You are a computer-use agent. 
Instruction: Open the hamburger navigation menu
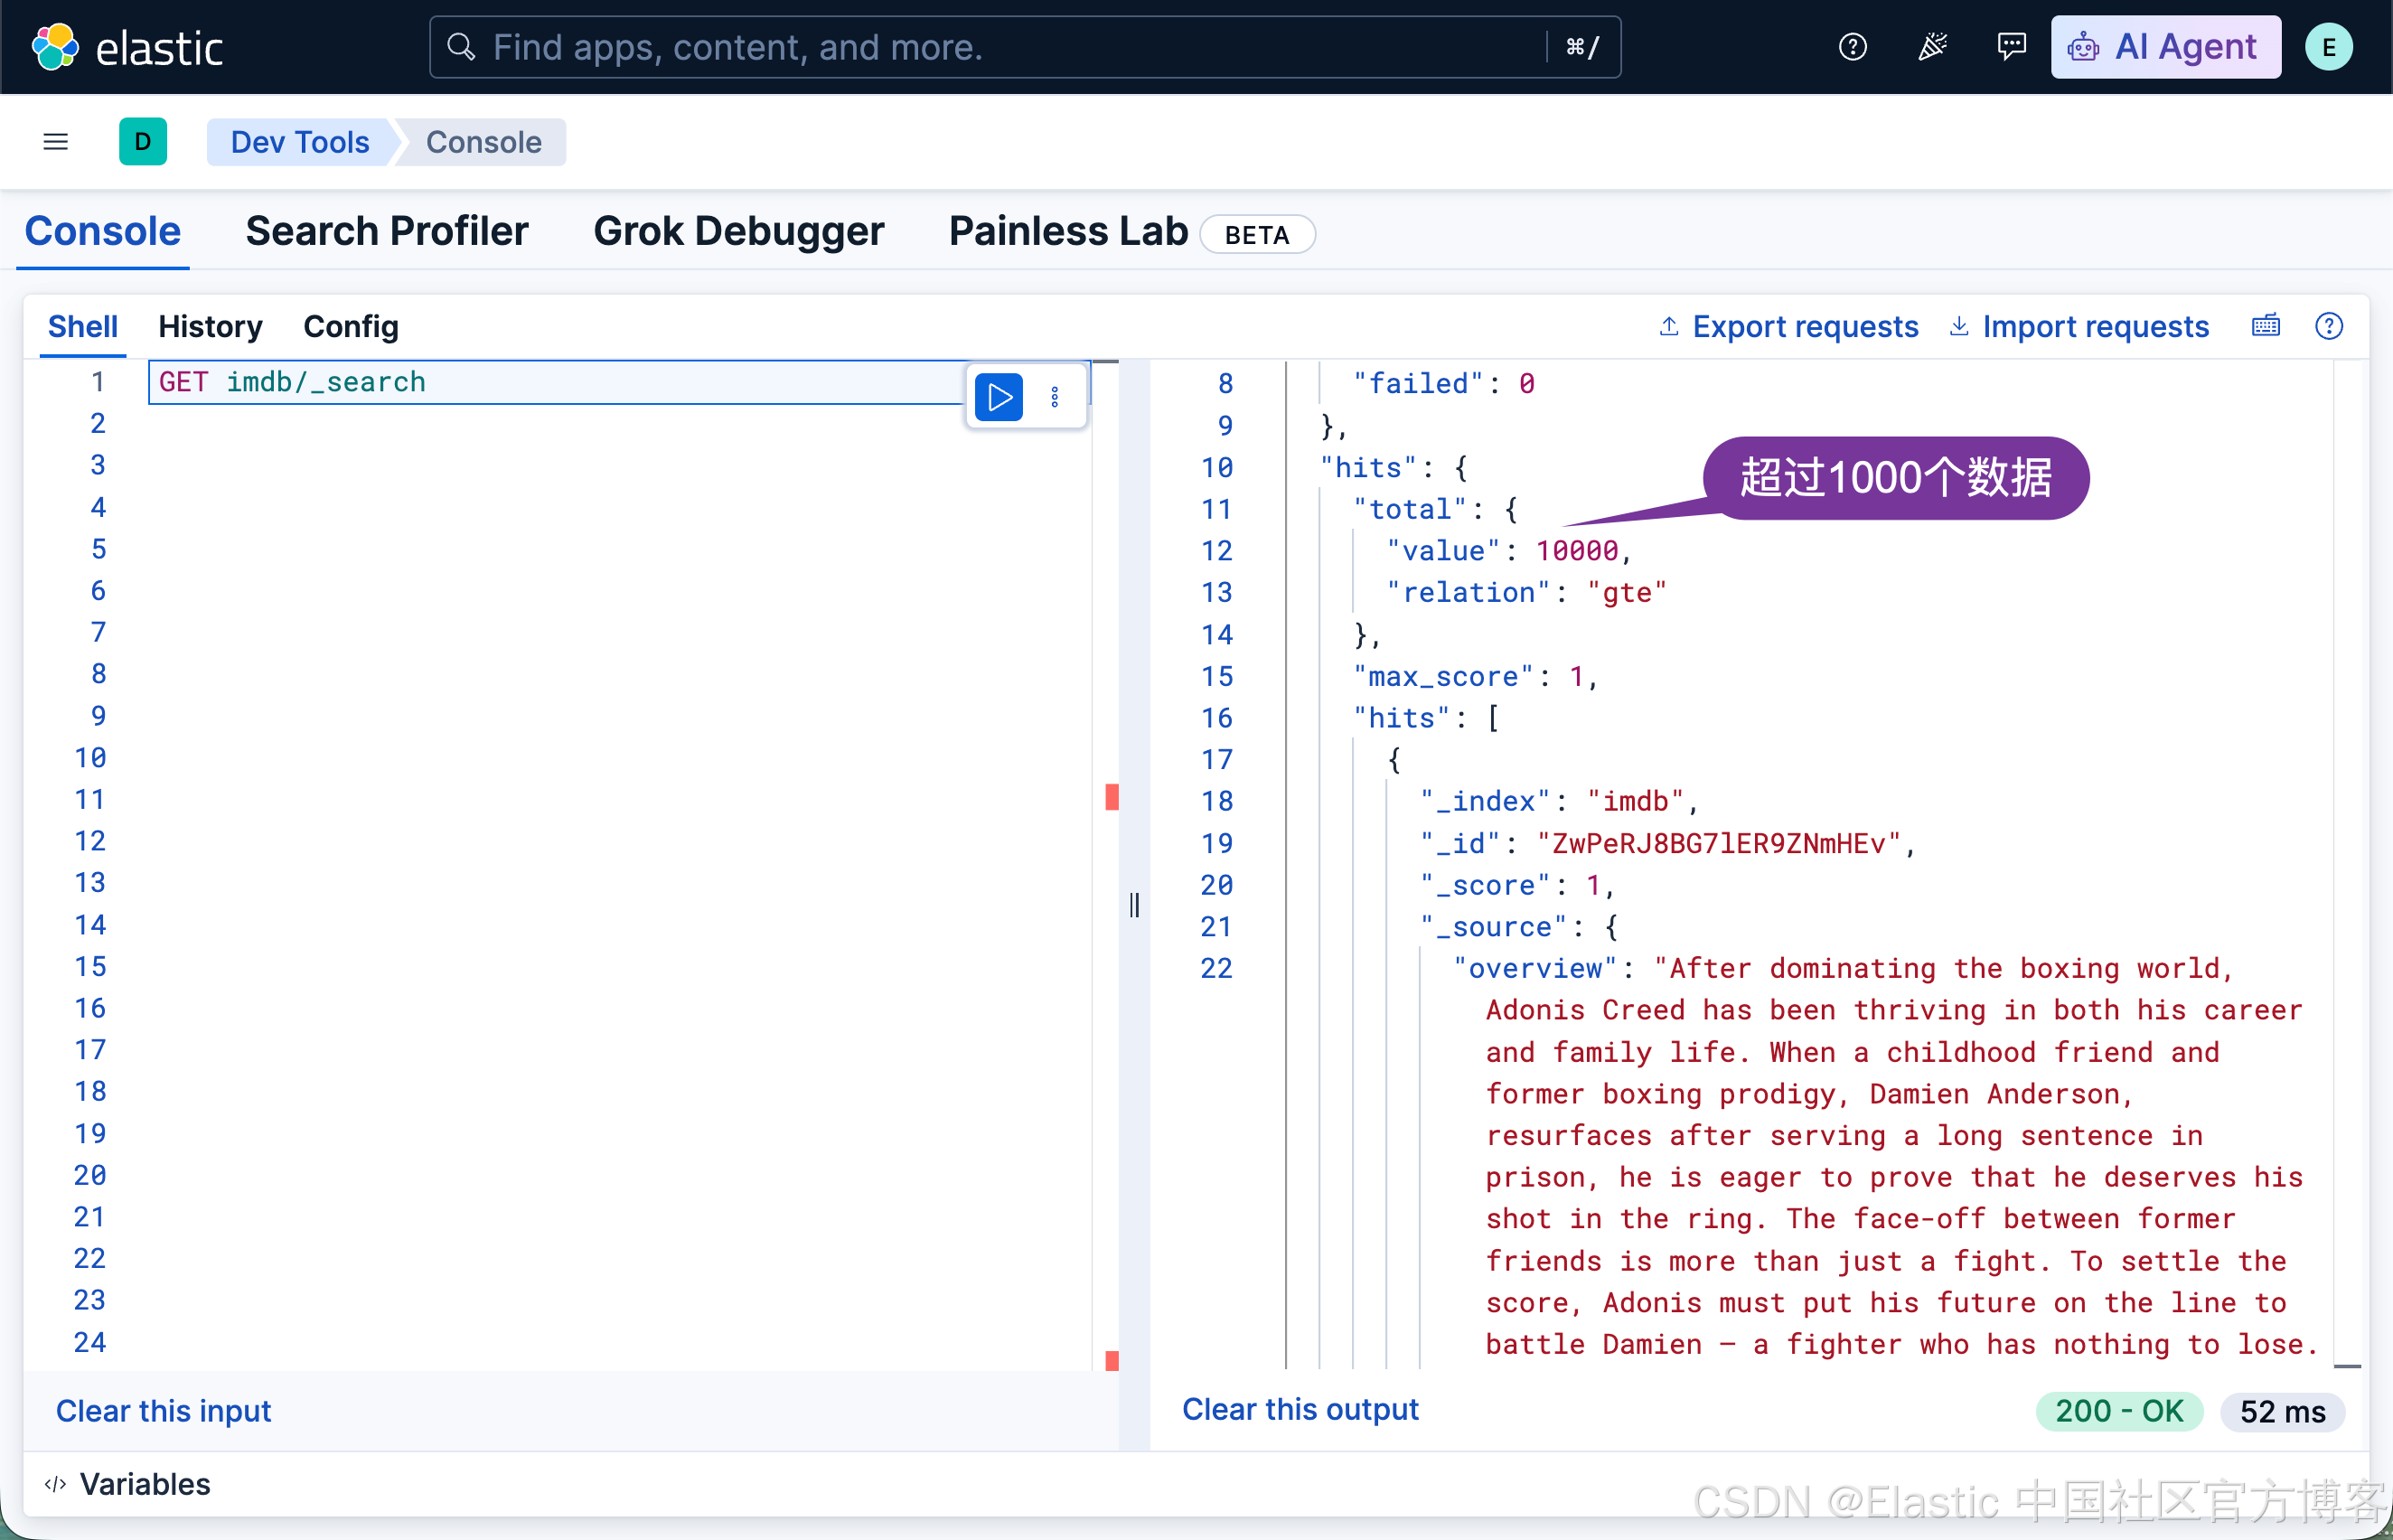pos(56,142)
